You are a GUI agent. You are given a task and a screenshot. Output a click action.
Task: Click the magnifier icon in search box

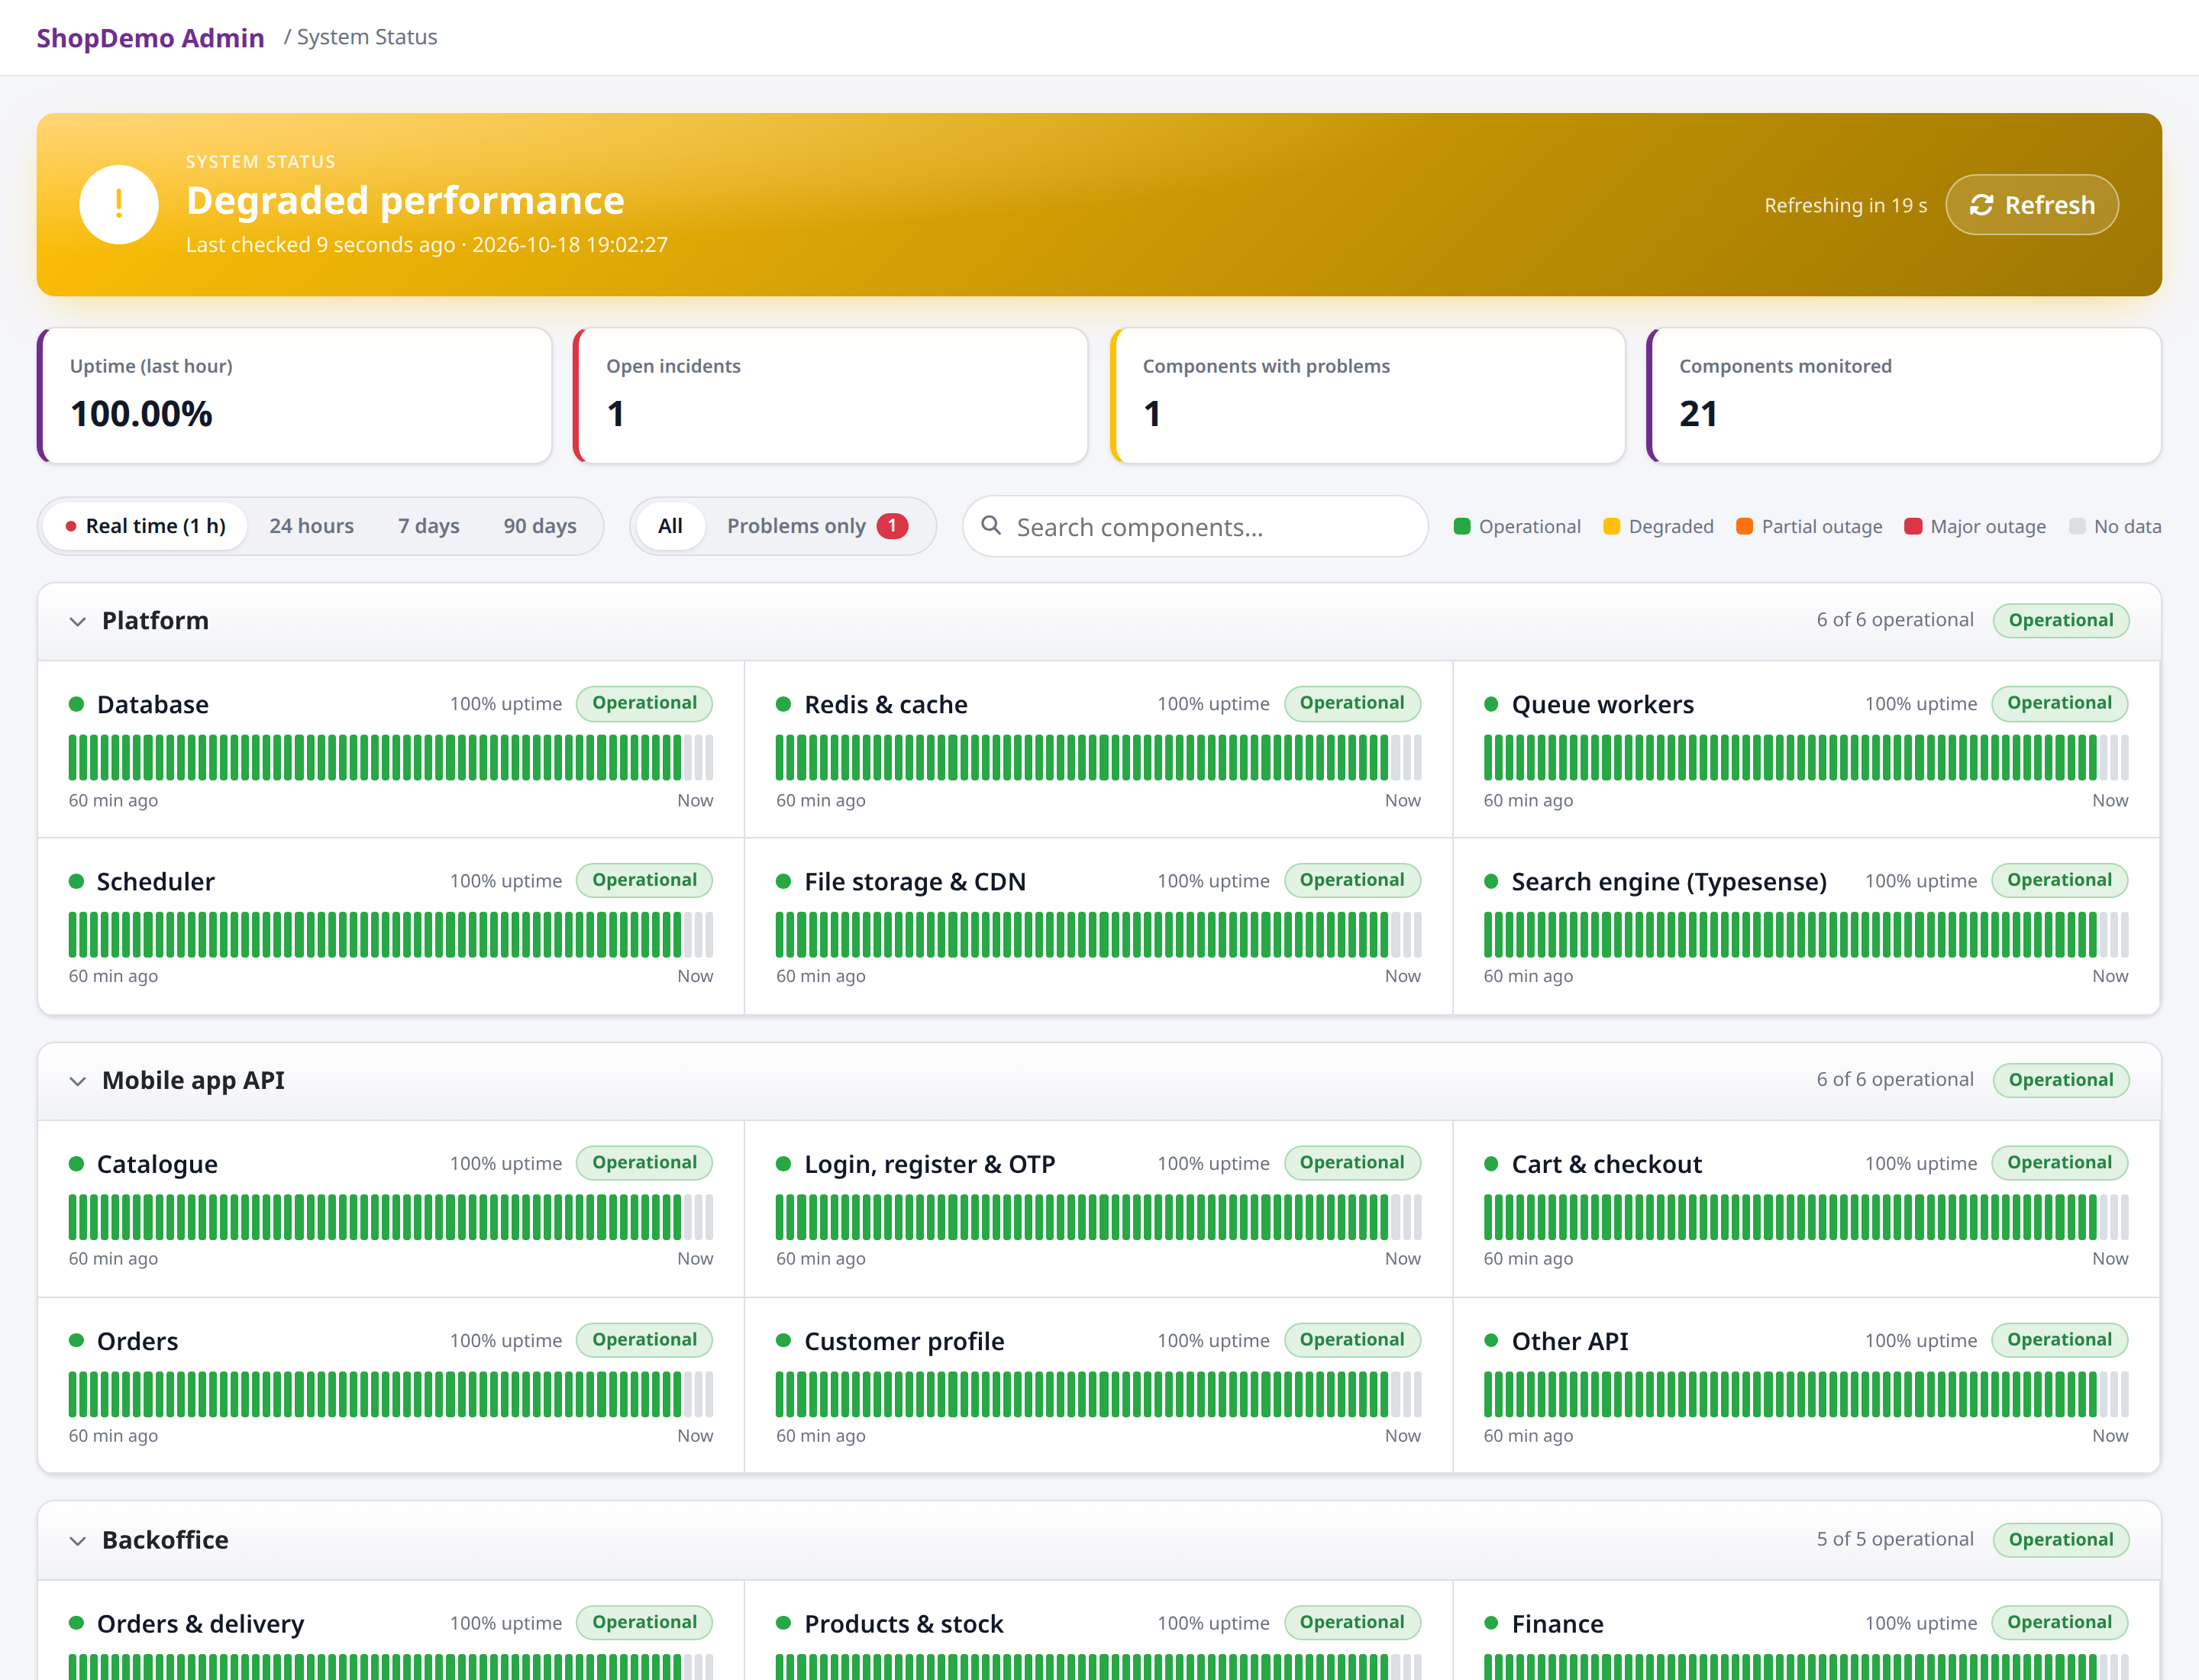[x=991, y=525]
